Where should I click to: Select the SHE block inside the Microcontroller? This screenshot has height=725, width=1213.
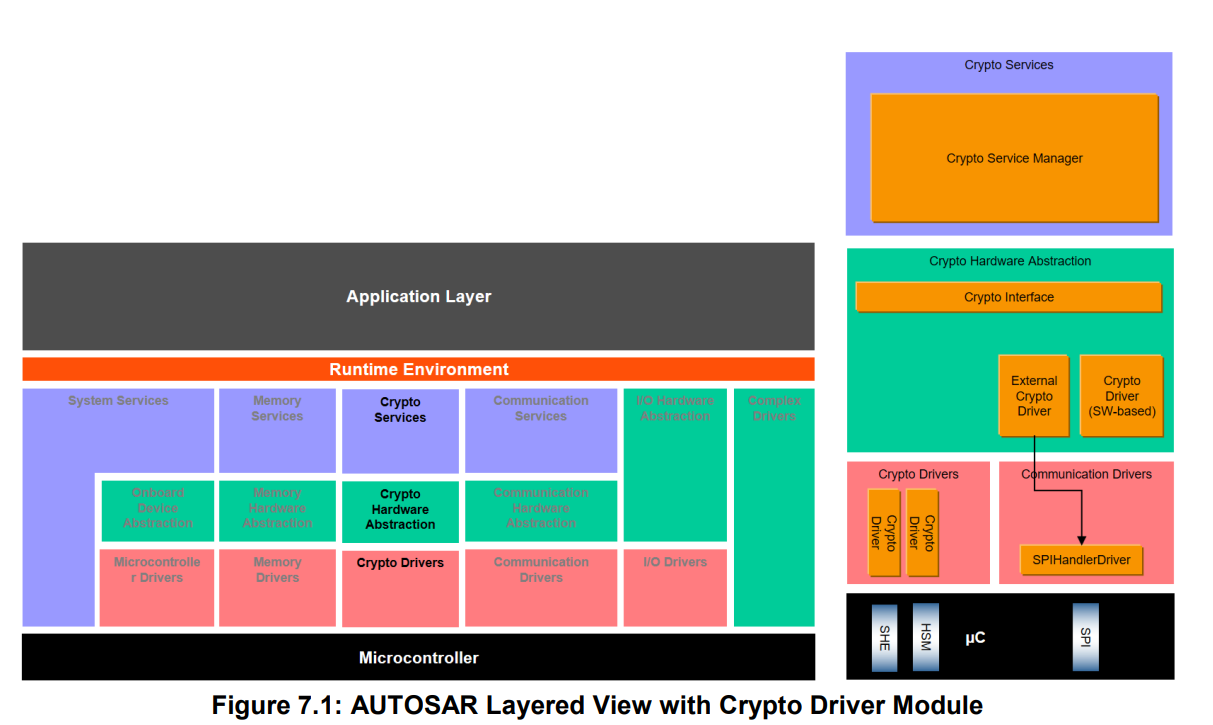[x=884, y=637]
